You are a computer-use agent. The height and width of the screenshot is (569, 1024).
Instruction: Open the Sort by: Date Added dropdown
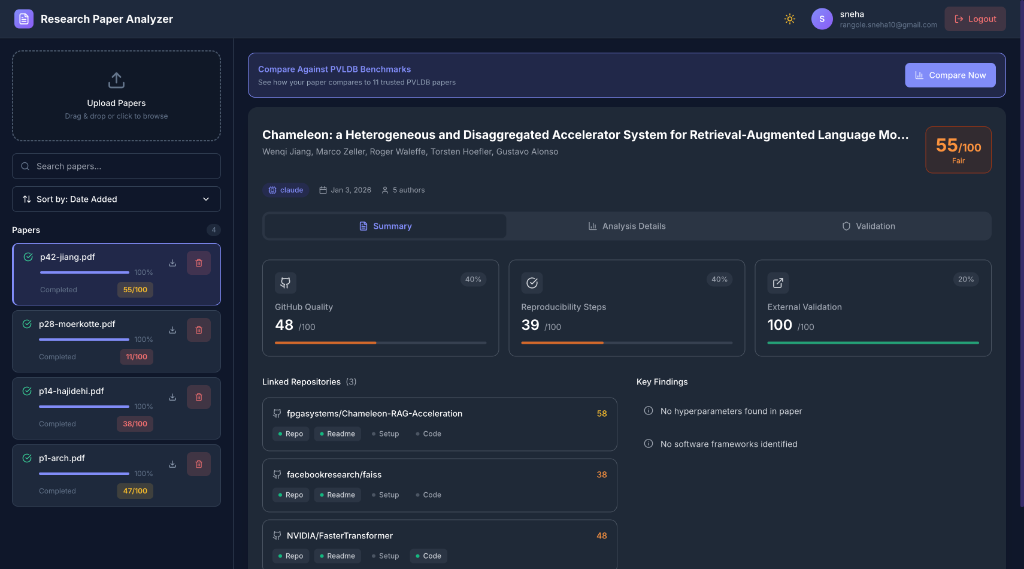pyautogui.click(x=116, y=199)
